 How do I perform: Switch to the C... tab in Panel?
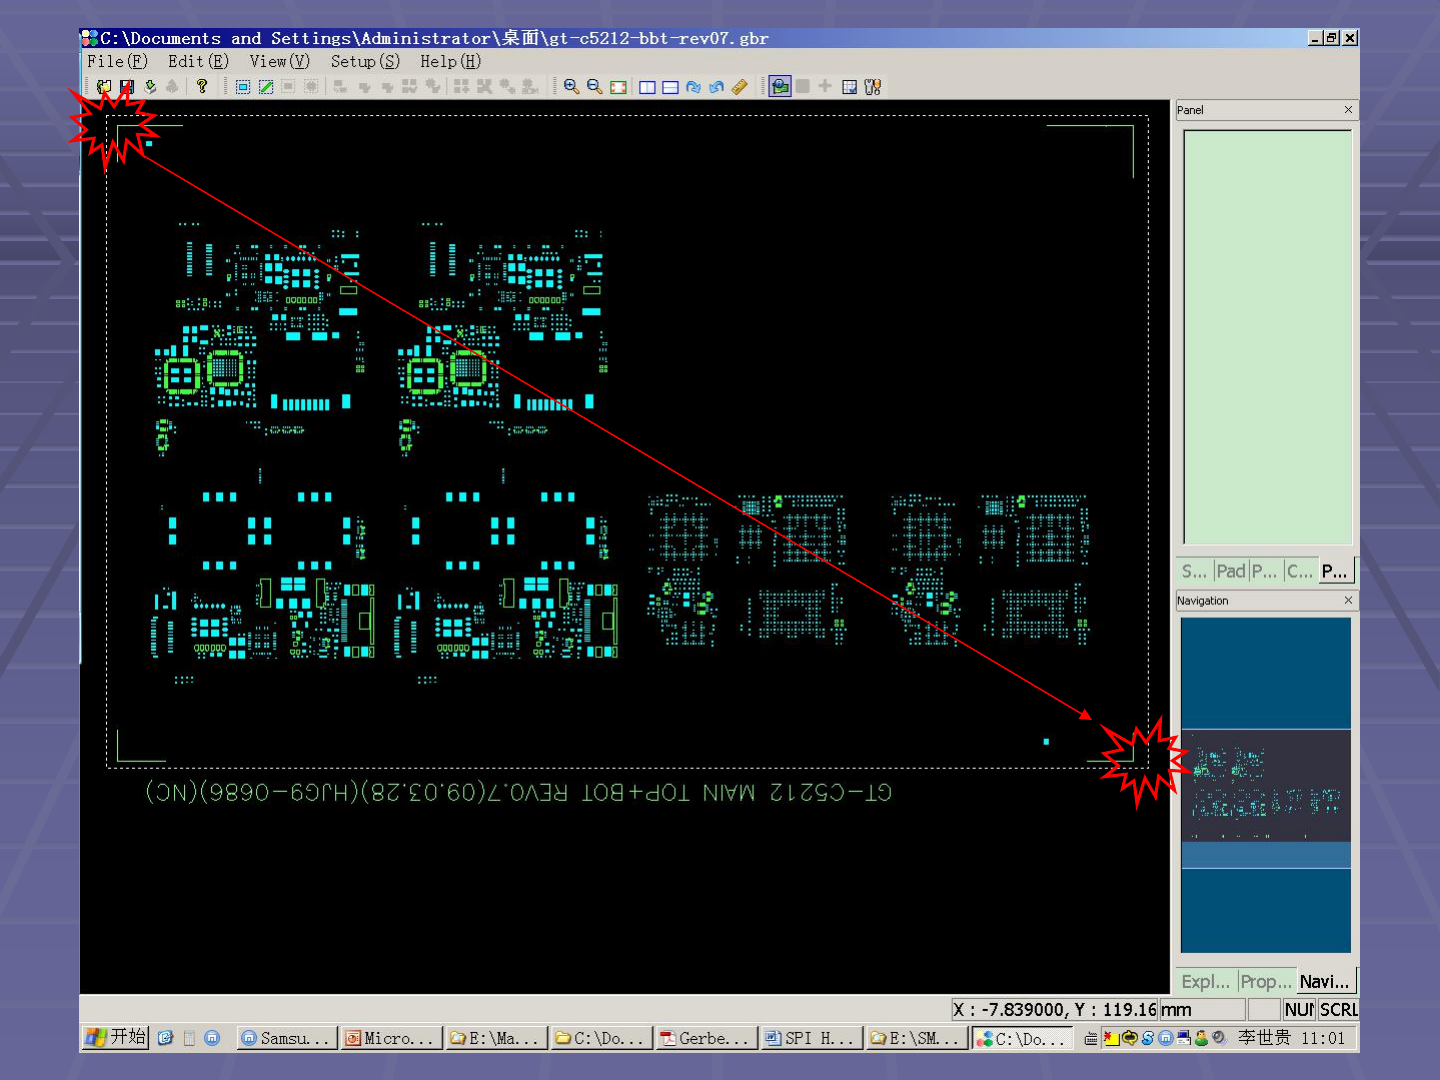[x=1300, y=571]
